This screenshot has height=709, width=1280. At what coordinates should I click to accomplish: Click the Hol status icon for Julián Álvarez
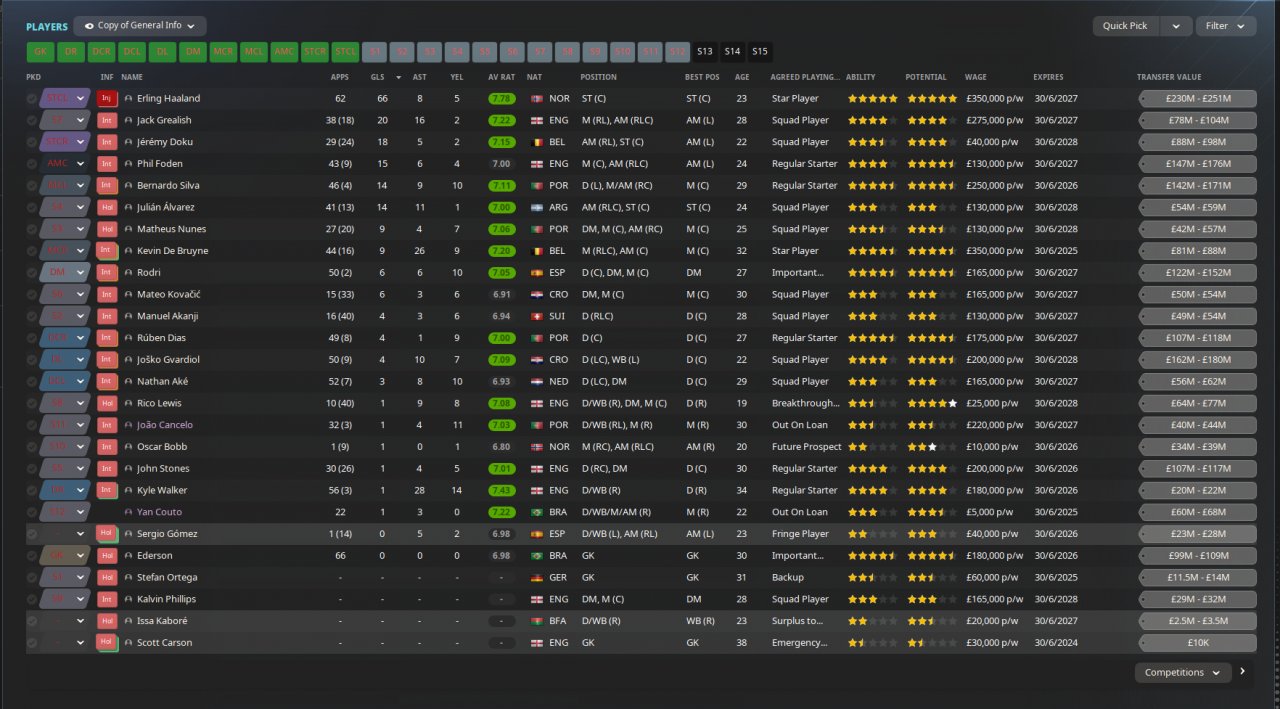[x=108, y=207]
